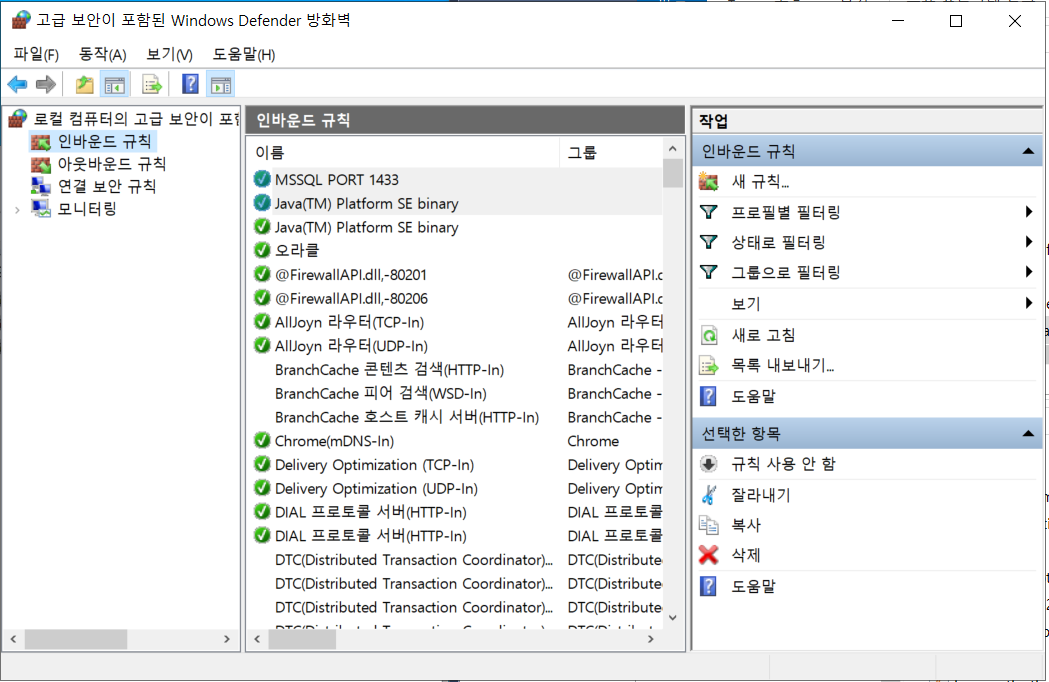Click 새 규칙... action link
This screenshot has width=1049, height=682.
760,181
